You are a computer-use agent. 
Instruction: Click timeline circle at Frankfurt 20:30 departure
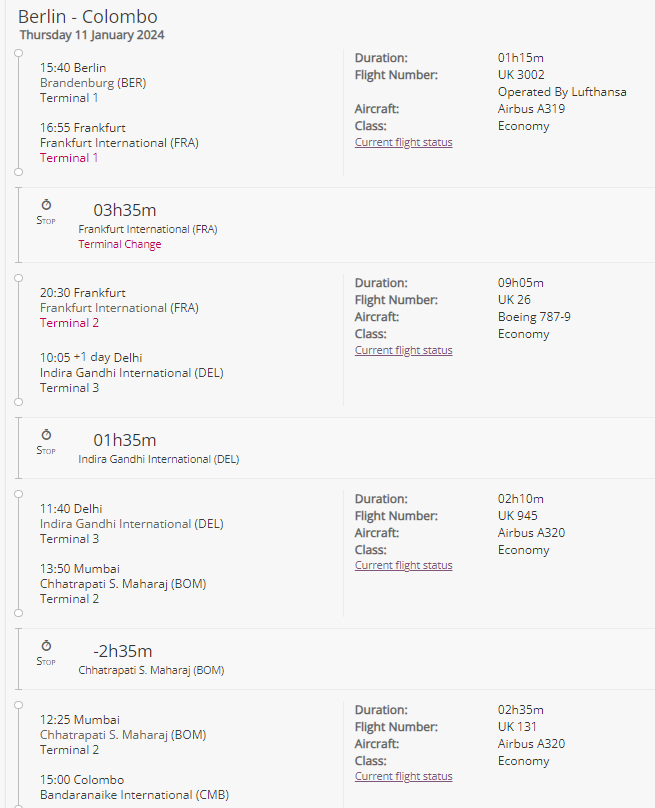[19, 278]
